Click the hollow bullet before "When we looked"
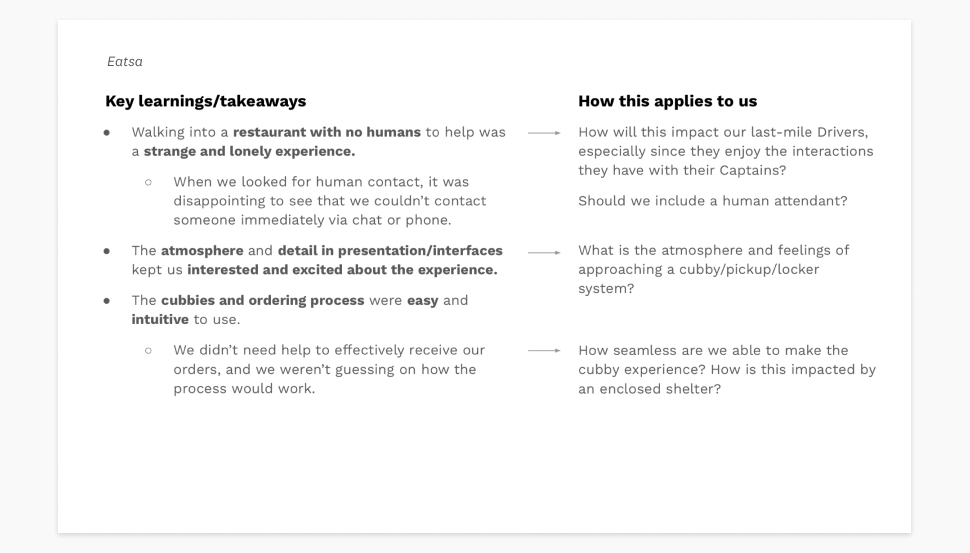 pos(148,183)
